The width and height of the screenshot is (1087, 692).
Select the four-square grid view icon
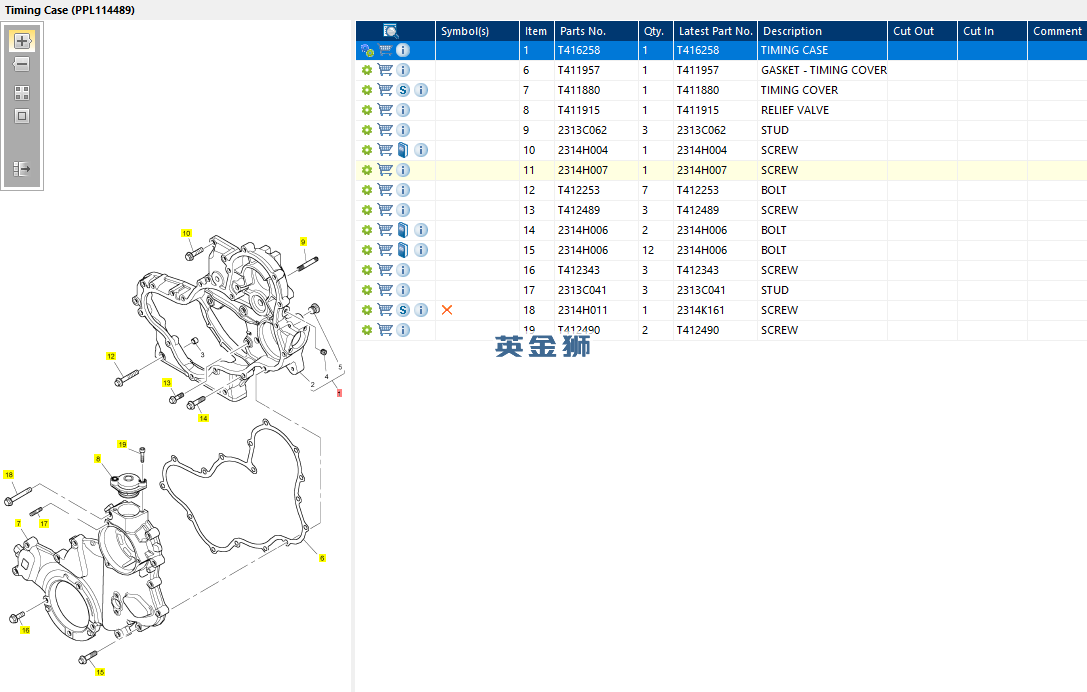(22, 92)
